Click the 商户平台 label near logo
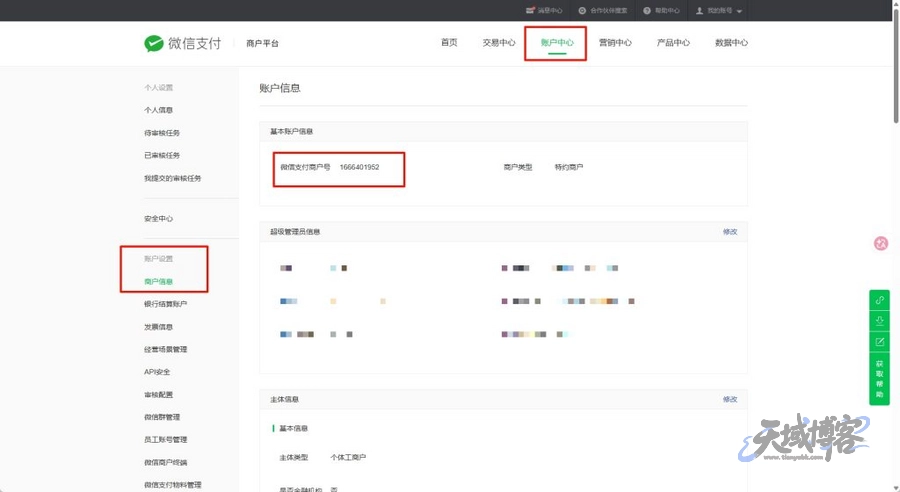 (262, 43)
